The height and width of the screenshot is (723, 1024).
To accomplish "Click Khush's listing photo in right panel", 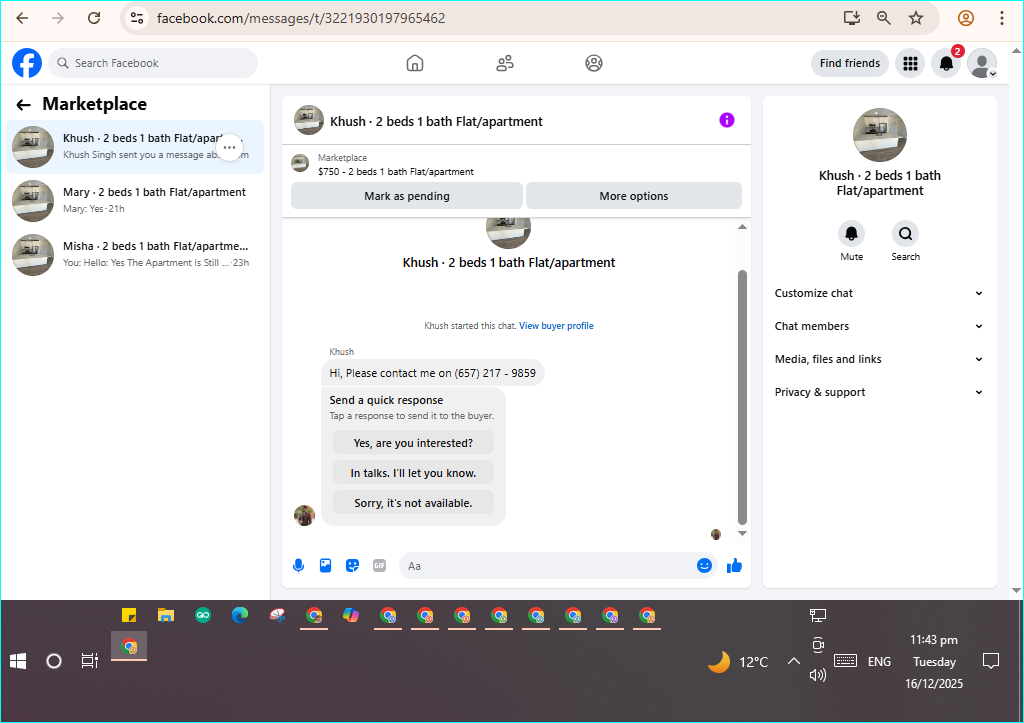I will pos(880,135).
